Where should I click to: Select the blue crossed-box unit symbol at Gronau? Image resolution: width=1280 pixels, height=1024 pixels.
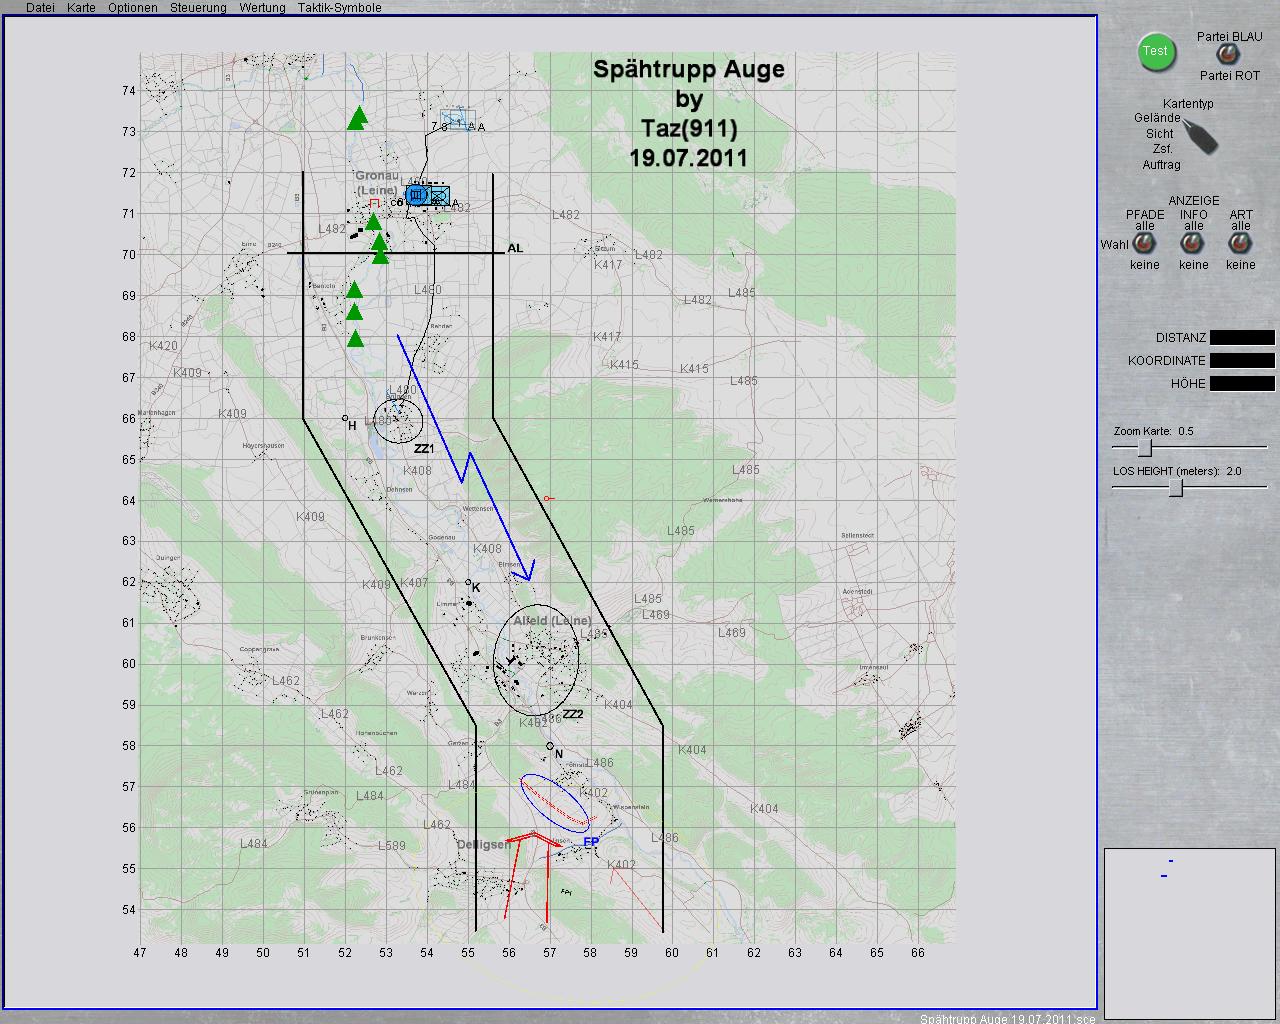438,195
